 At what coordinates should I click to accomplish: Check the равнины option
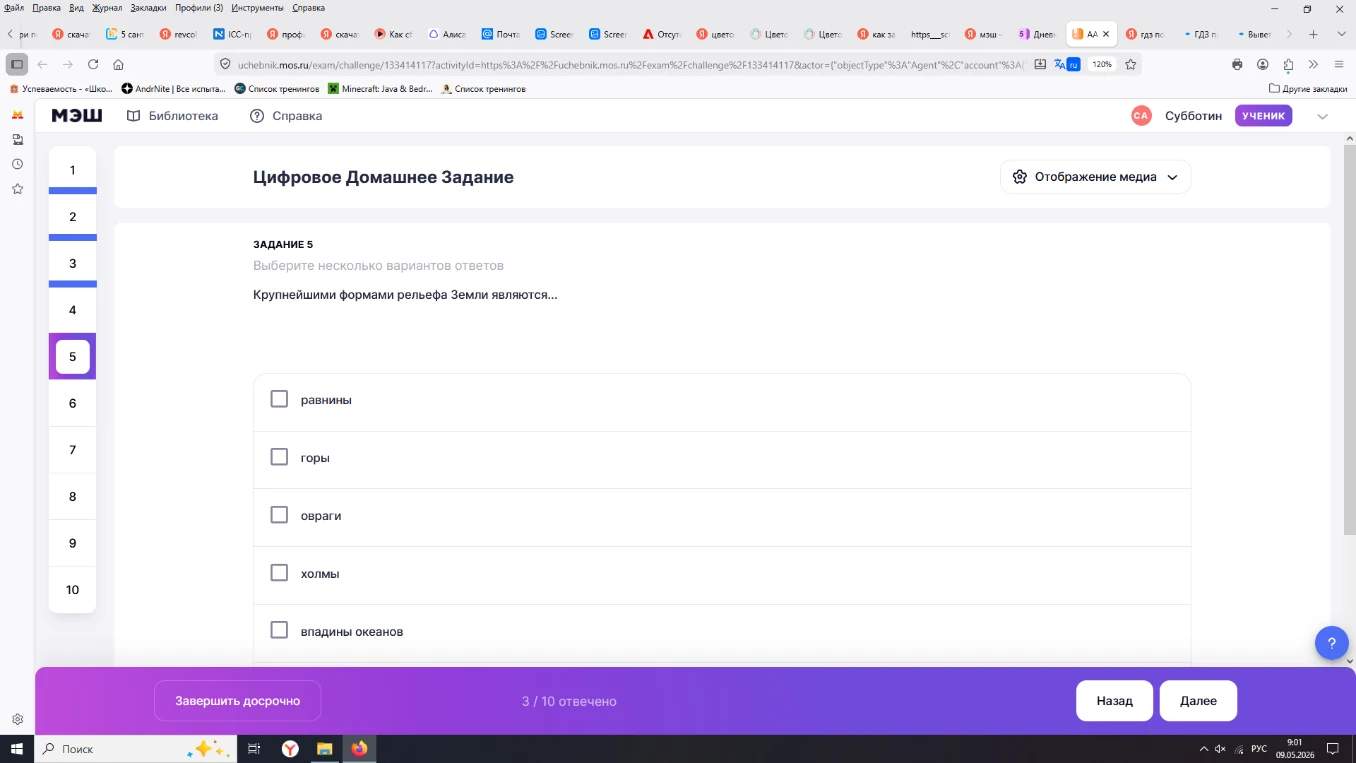(x=279, y=399)
